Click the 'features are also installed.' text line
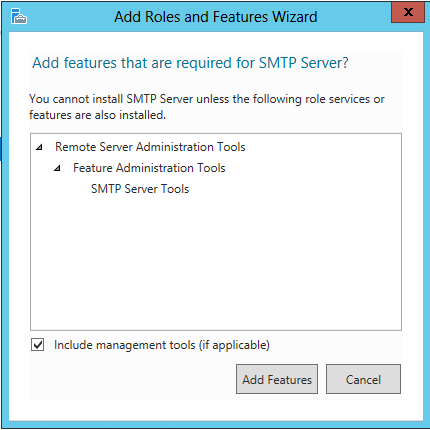 point(97,115)
